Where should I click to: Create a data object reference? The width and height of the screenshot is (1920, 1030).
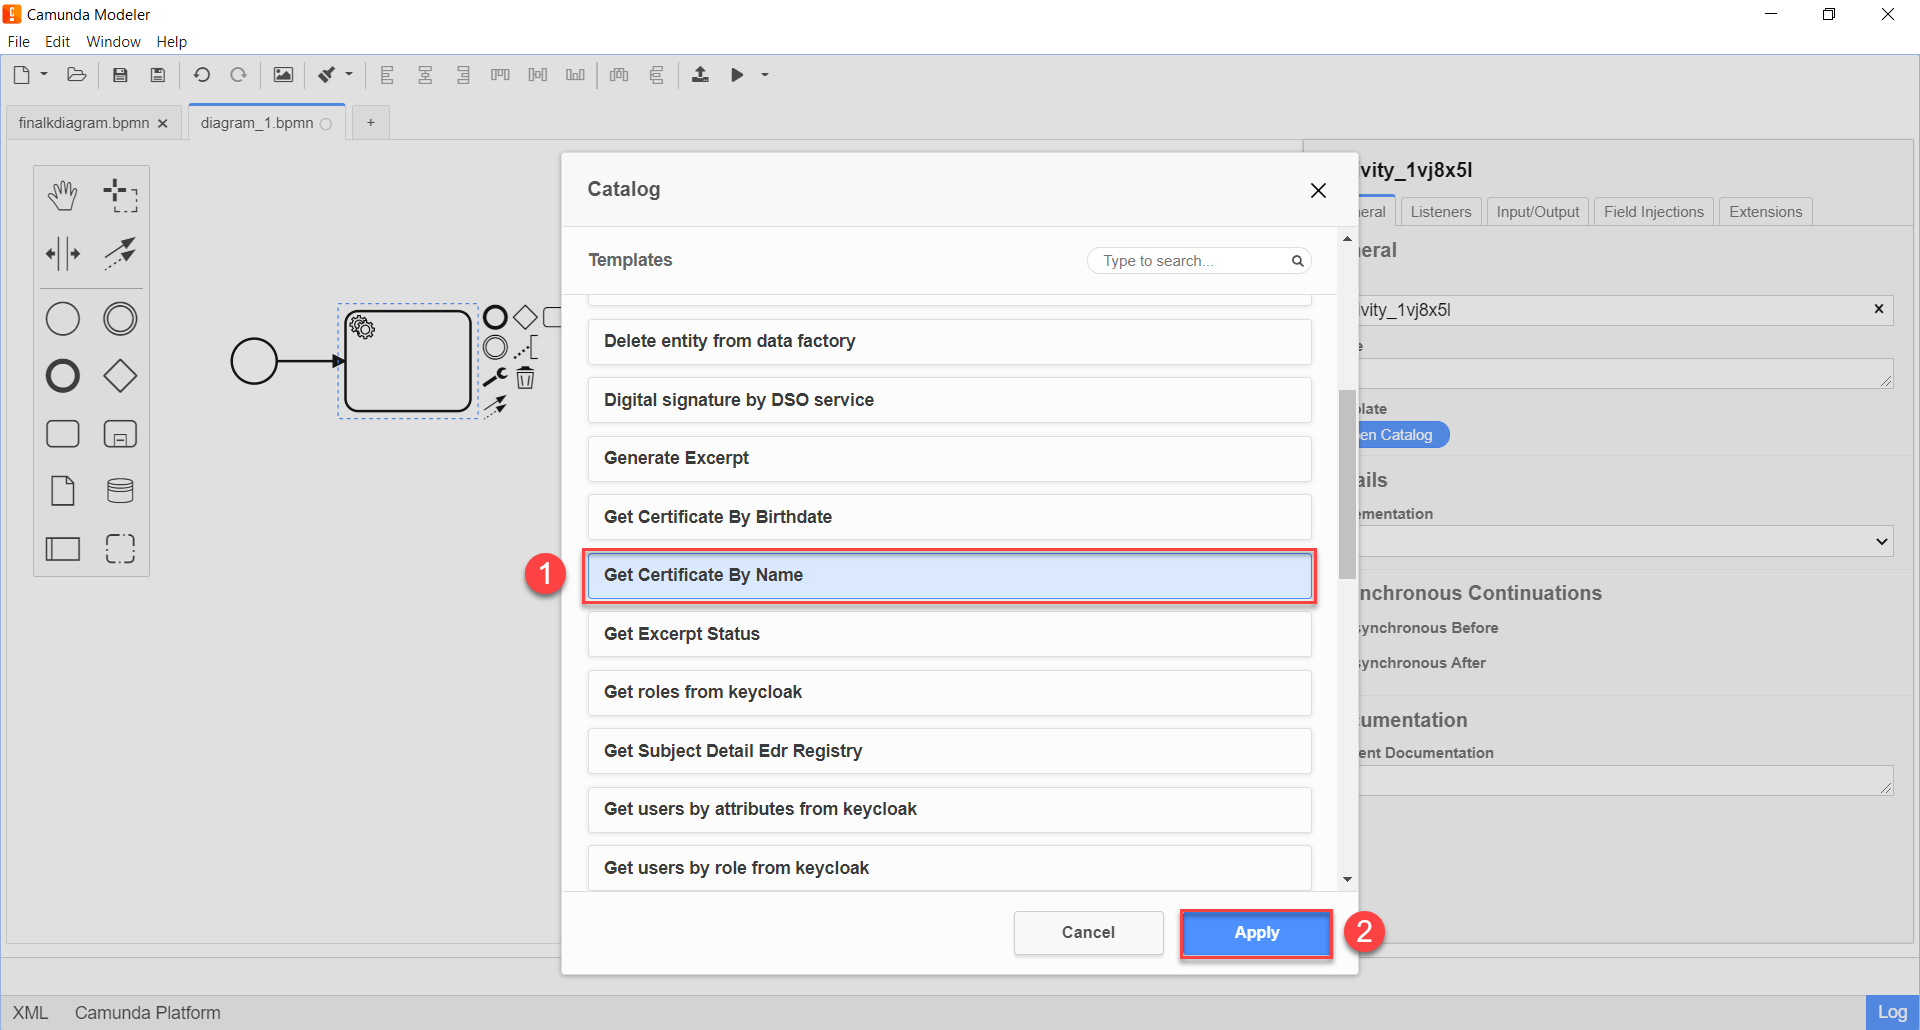pyautogui.click(x=63, y=491)
